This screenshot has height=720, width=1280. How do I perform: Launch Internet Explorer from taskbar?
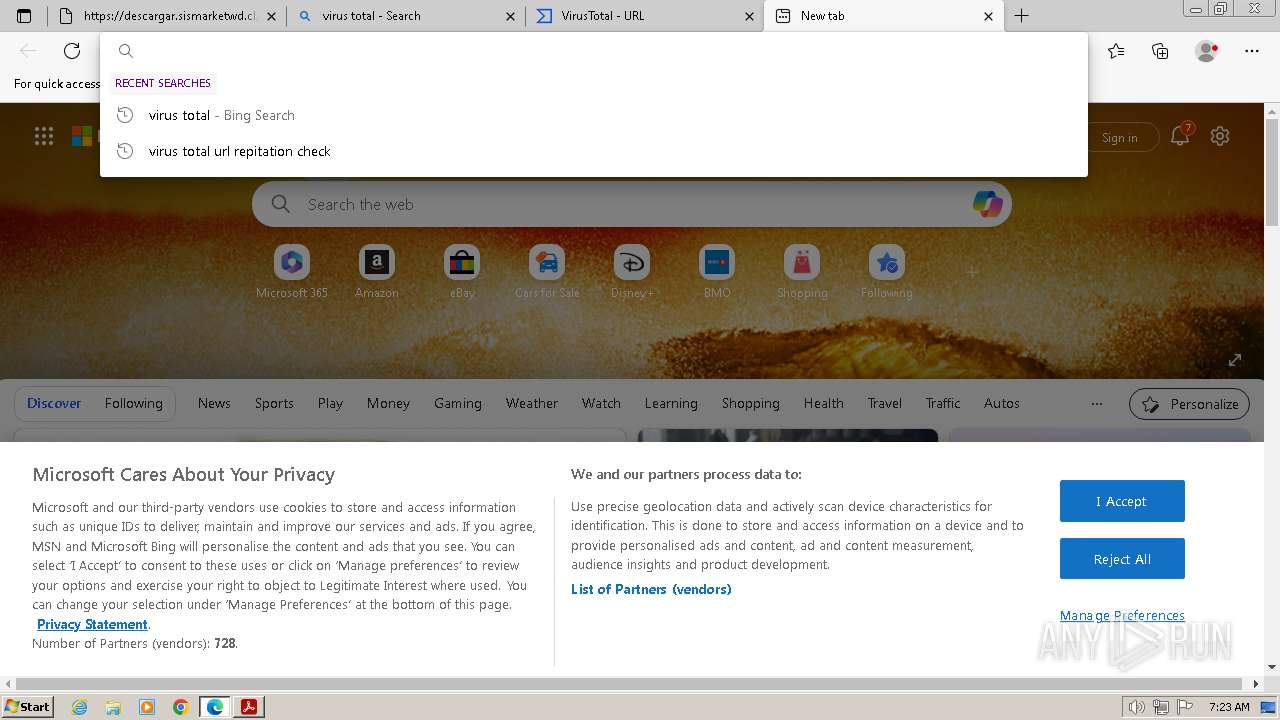click(x=80, y=707)
